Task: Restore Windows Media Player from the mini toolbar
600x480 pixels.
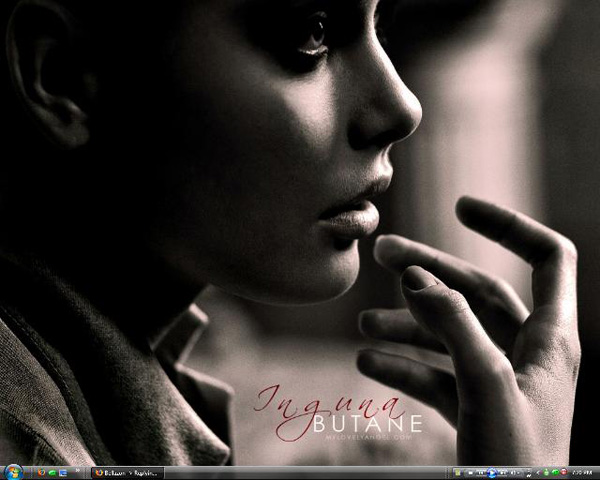Action: tap(457, 472)
